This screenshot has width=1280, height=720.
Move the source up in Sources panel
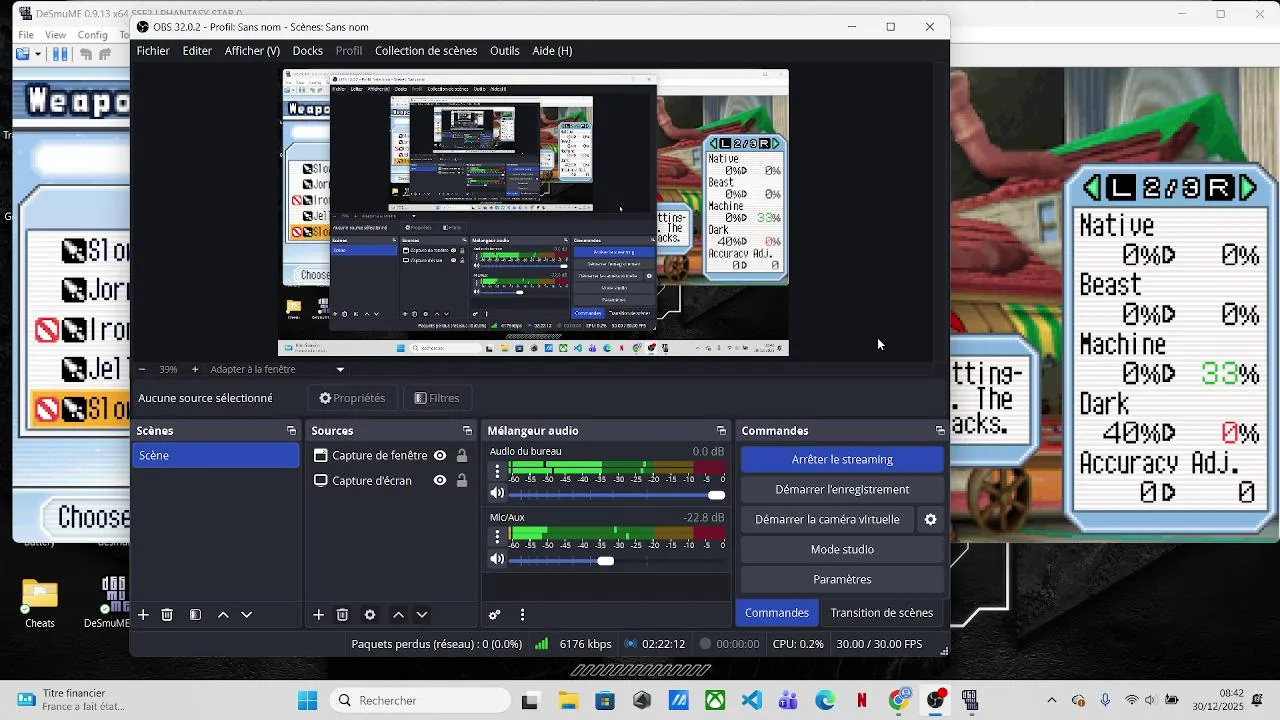(x=398, y=615)
